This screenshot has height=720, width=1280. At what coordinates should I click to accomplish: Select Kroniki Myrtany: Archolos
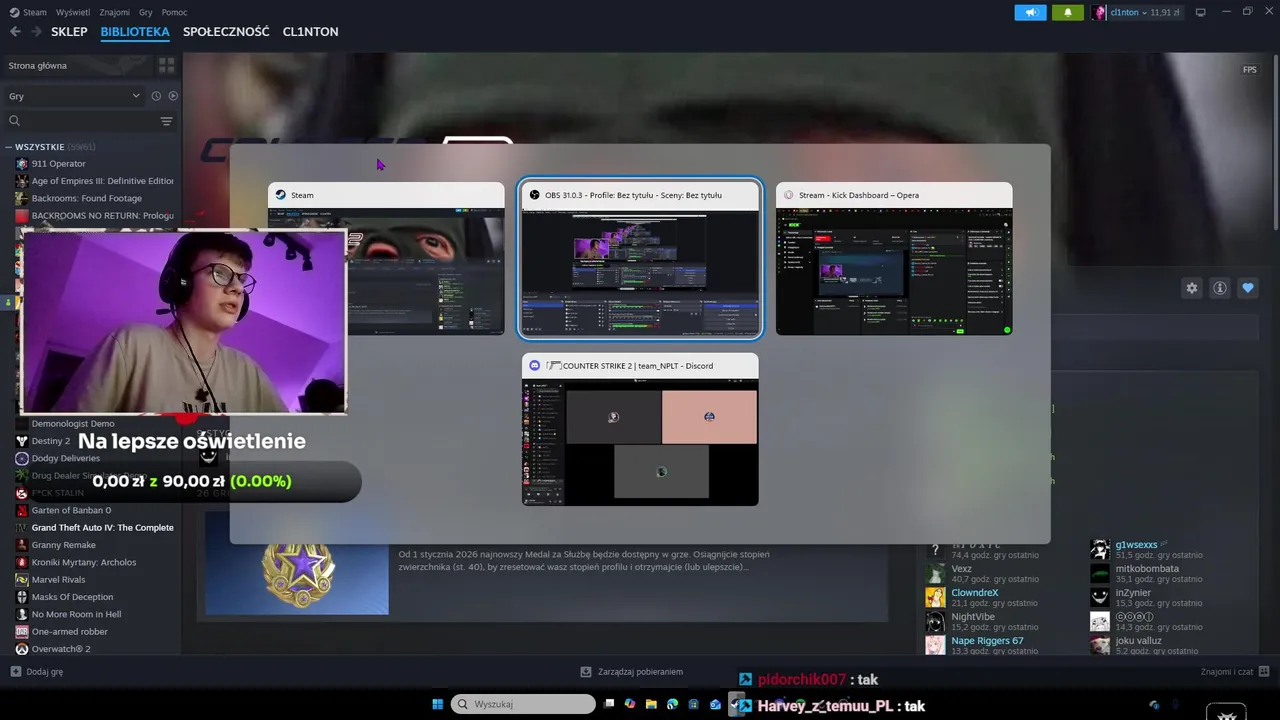[x=77, y=562]
